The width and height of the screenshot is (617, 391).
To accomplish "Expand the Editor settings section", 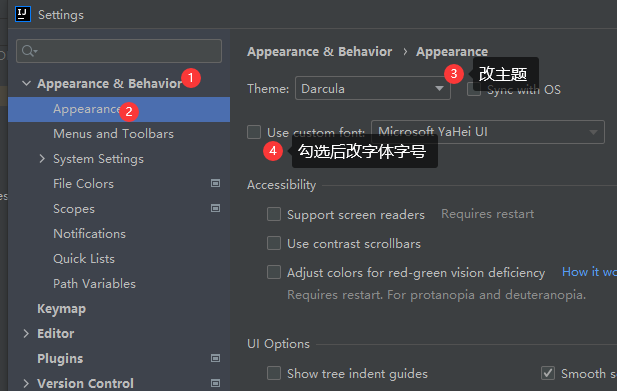I will point(26,334).
